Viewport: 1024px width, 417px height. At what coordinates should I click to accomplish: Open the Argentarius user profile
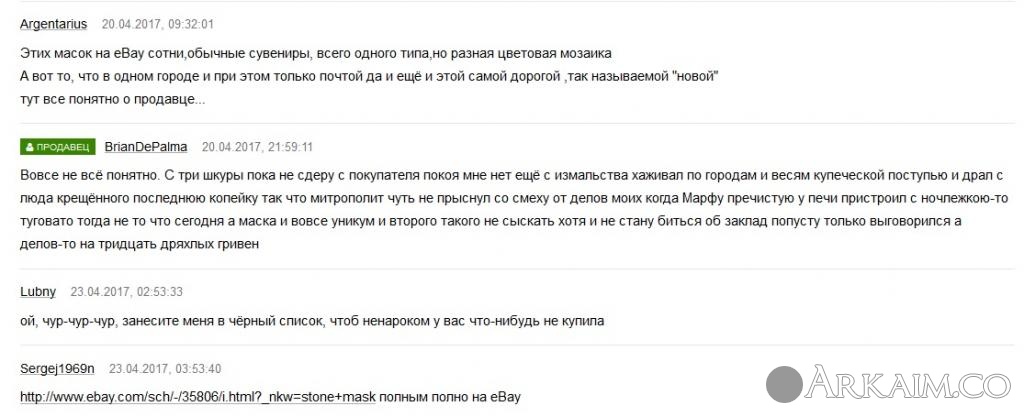pos(53,24)
